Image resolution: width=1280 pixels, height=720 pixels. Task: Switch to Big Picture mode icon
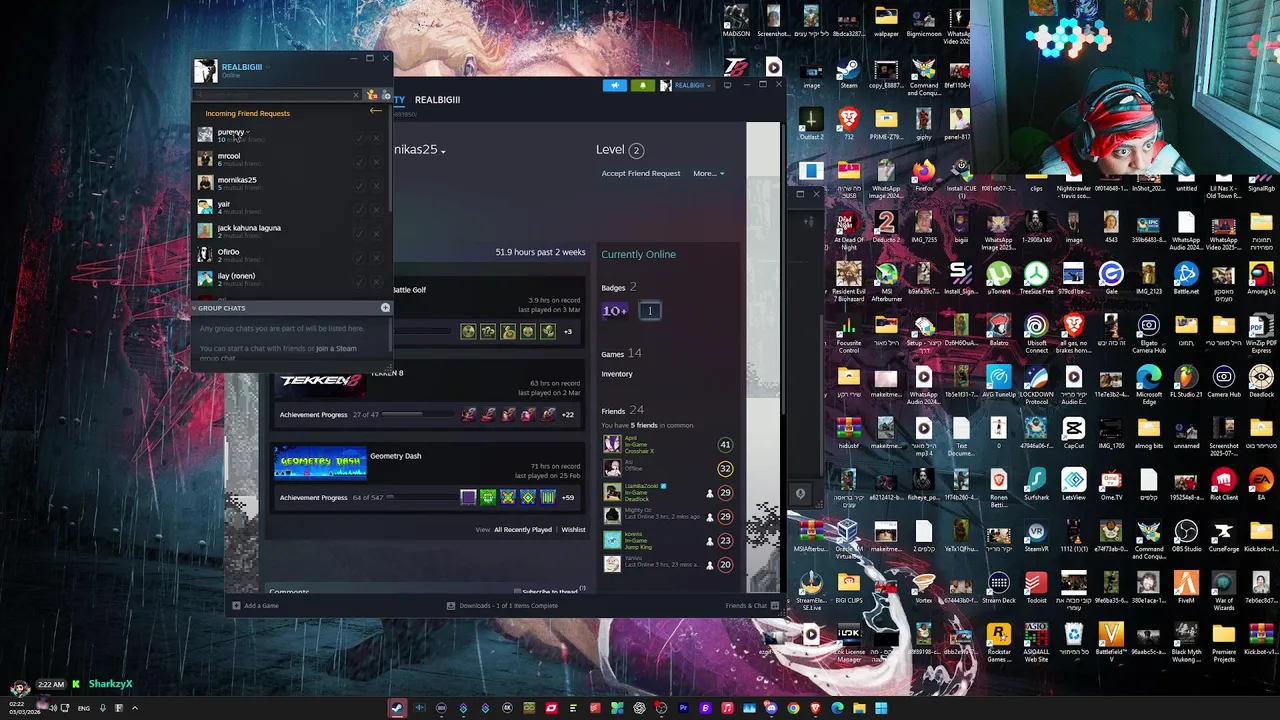tap(727, 86)
